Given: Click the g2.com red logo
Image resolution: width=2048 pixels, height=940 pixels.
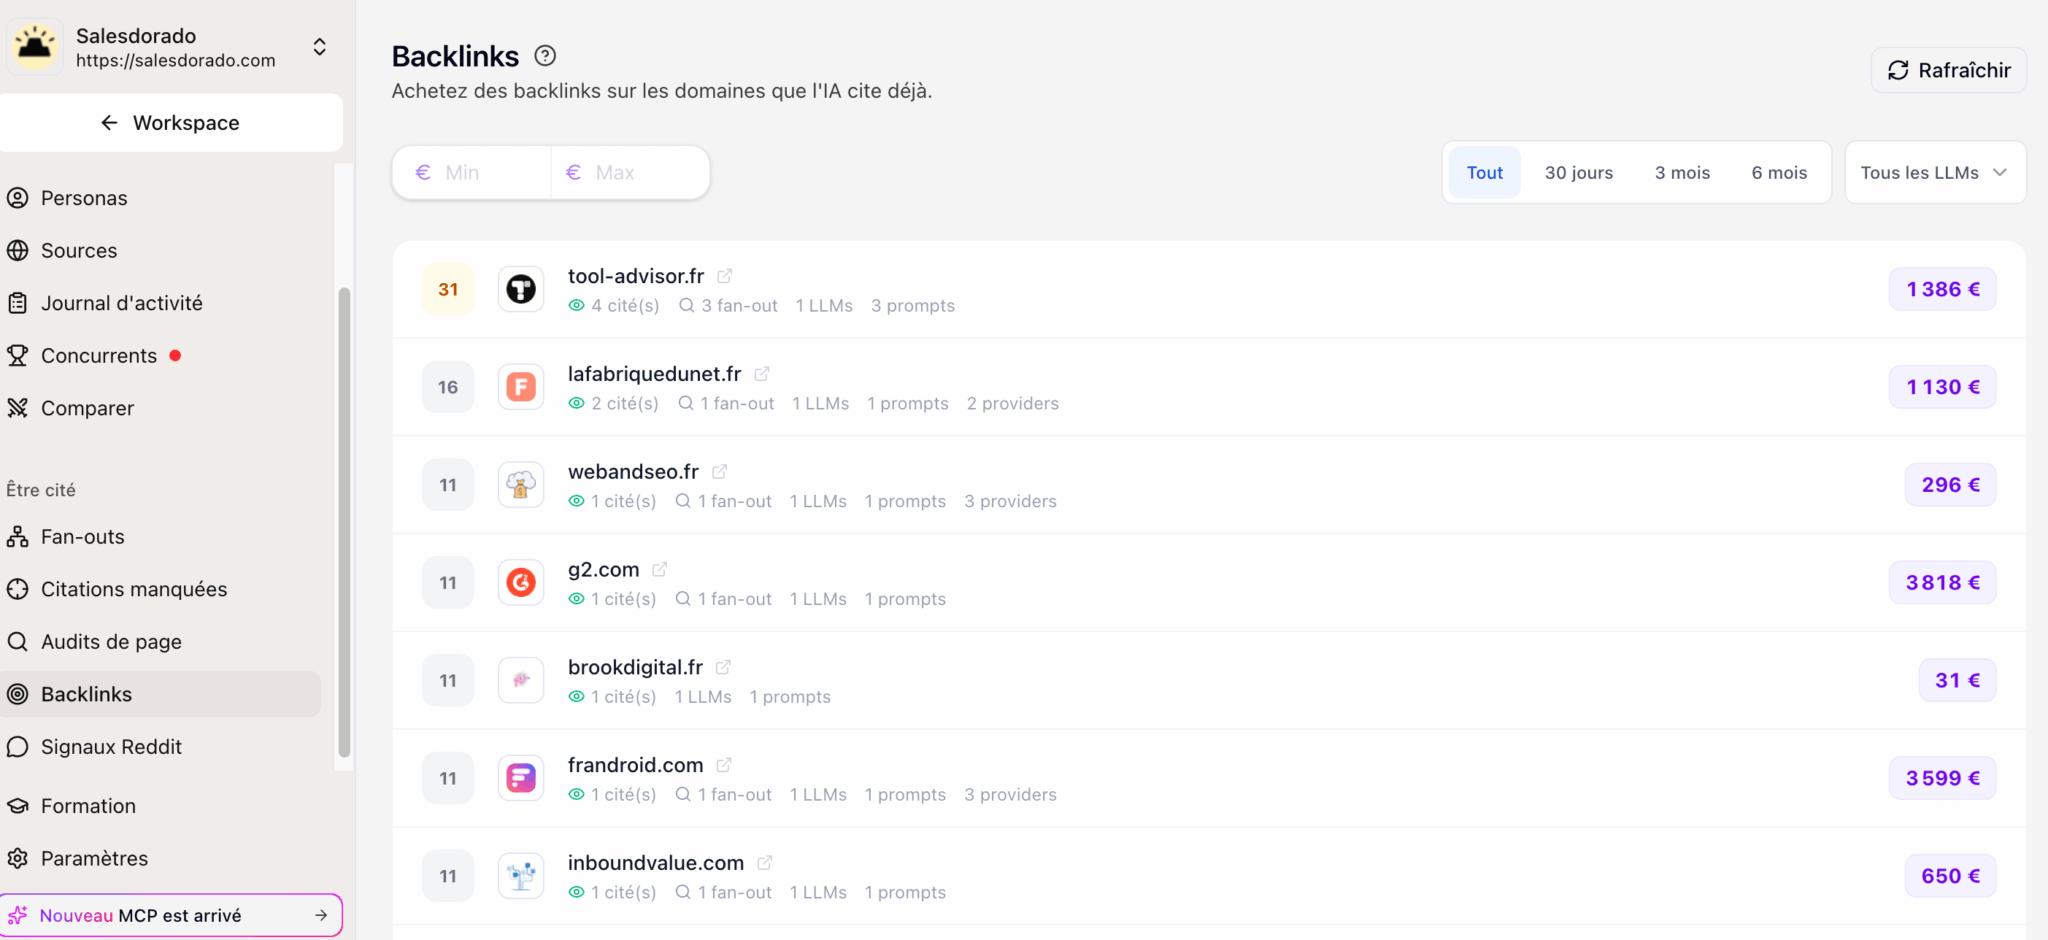Looking at the screenshot, I should pyautogui.click(x=521, y=582).
